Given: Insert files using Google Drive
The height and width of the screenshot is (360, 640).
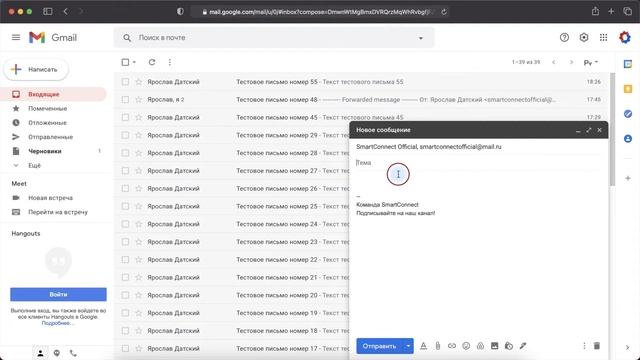Looking at the screenshot, I should 480,346.
